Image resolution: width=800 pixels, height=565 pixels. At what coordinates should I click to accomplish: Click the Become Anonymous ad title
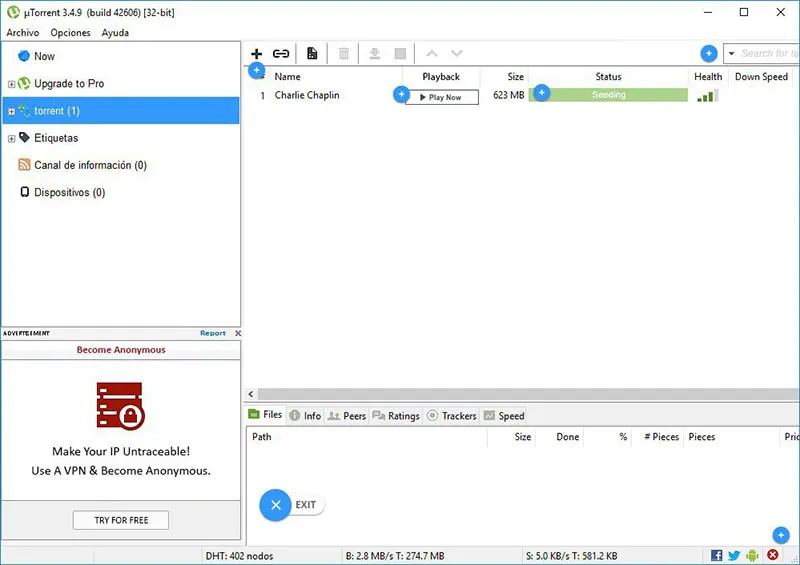(x=121, y=350)
